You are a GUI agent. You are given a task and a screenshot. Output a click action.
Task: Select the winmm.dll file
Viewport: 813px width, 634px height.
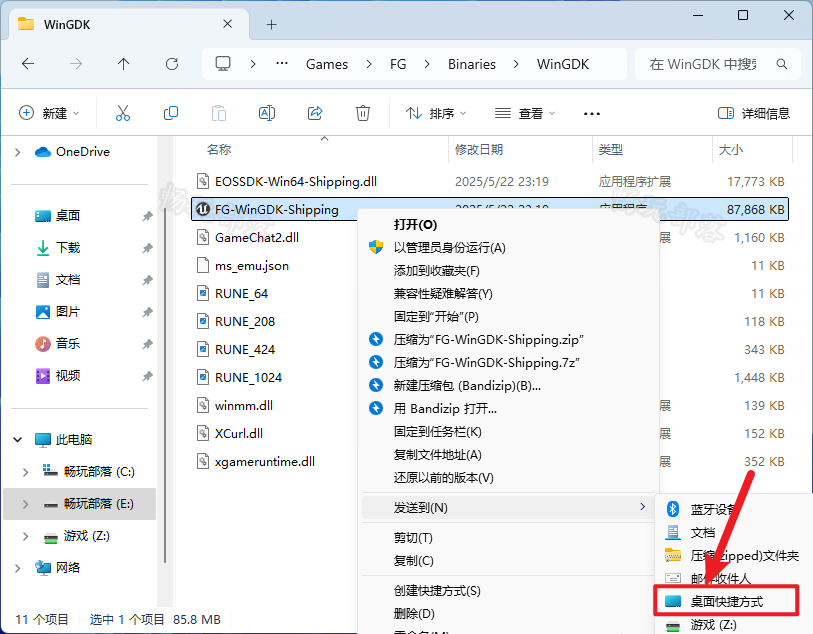tap(244, 405)
